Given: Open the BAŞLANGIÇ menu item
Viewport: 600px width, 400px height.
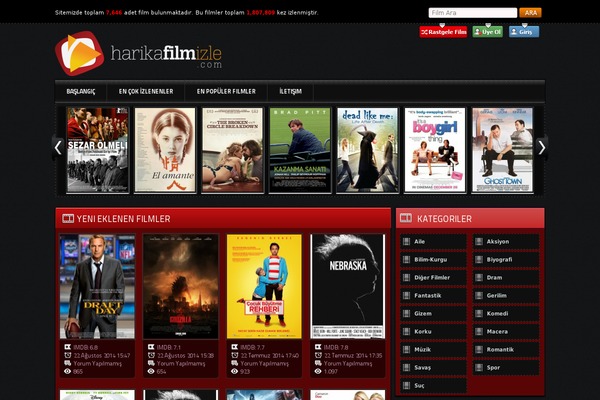Looking at the screenshot, I should tap(81, 91).
